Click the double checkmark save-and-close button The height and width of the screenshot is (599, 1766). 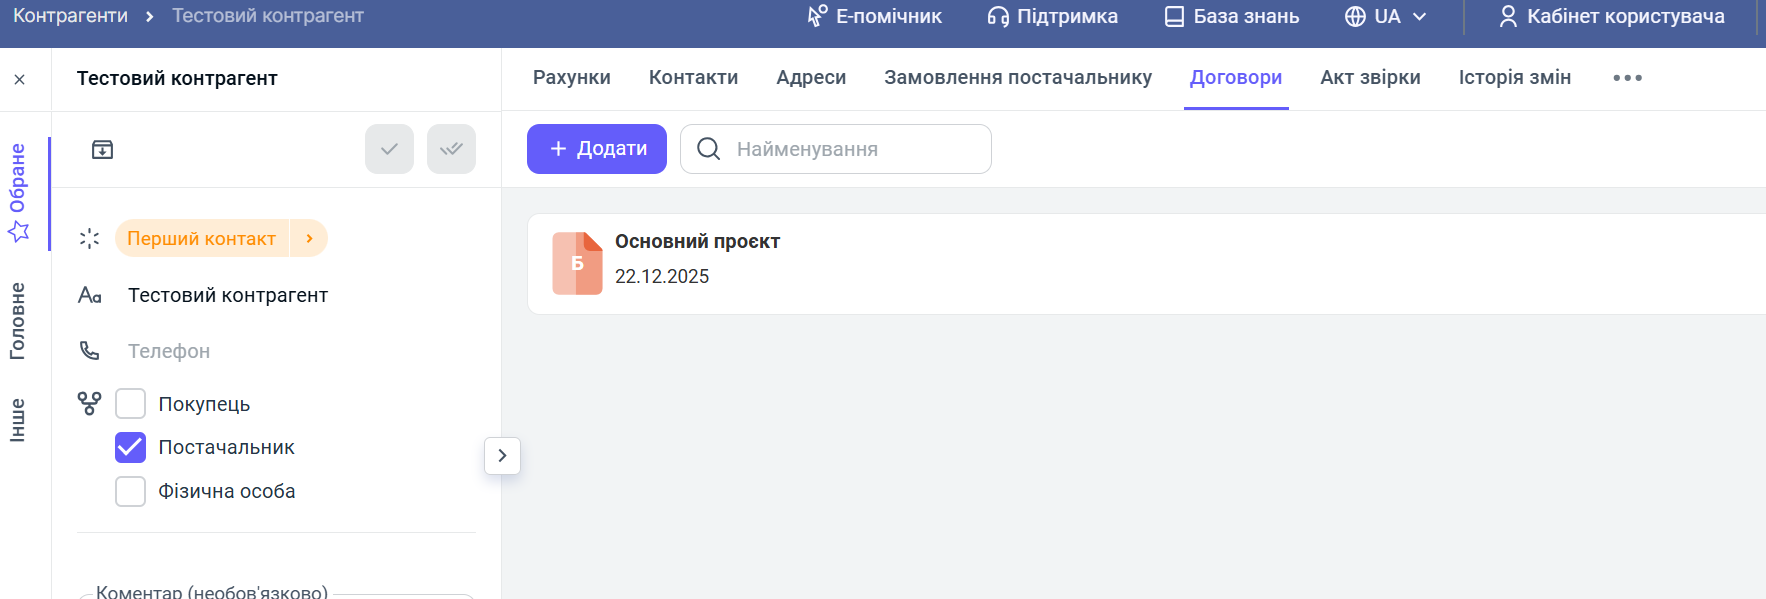(451, 149)
